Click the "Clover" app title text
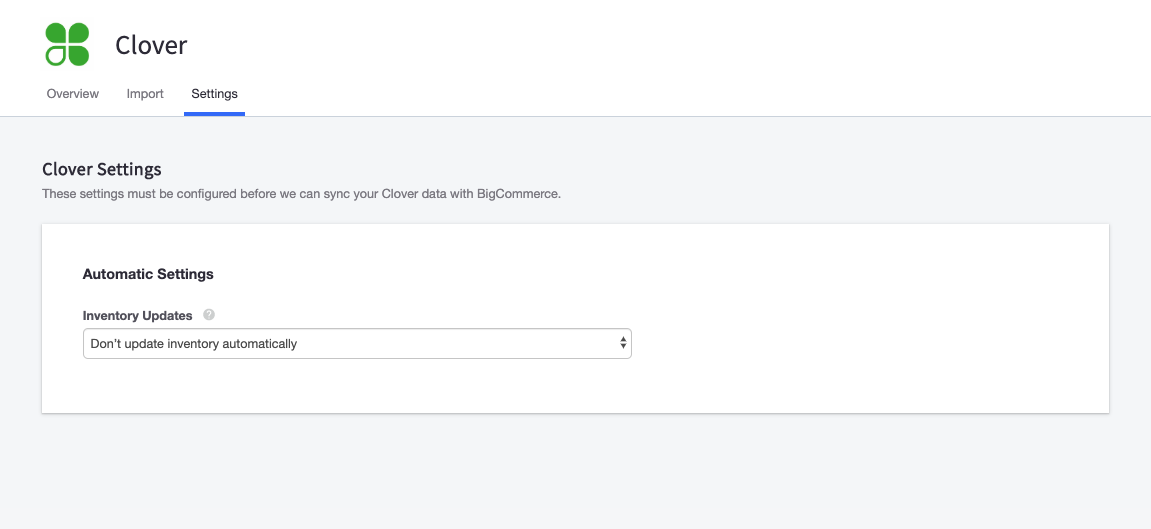The width and height of the screenshot is (1151, 529). tap(151, 45)
